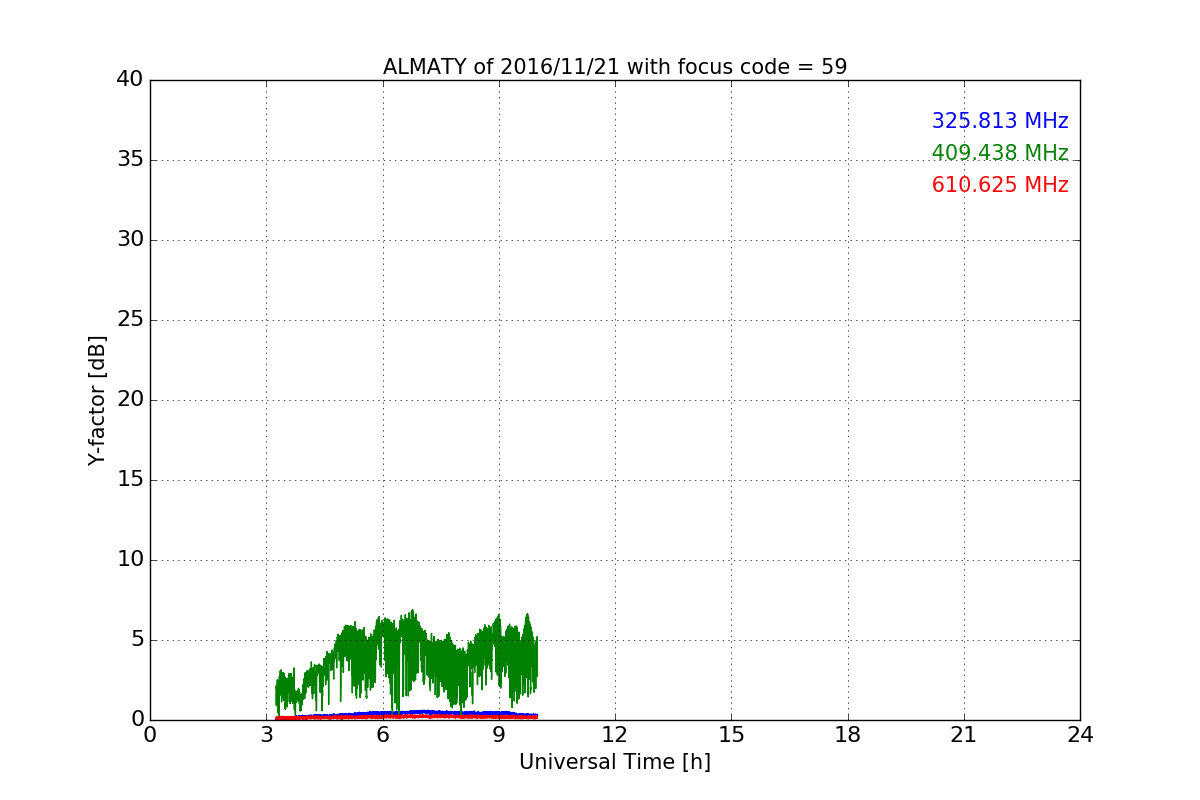Click the Universal Time [h] axis label
The width and height of the screenshot is (1200, 800).
pyautogui.click(x=615, y=762)
